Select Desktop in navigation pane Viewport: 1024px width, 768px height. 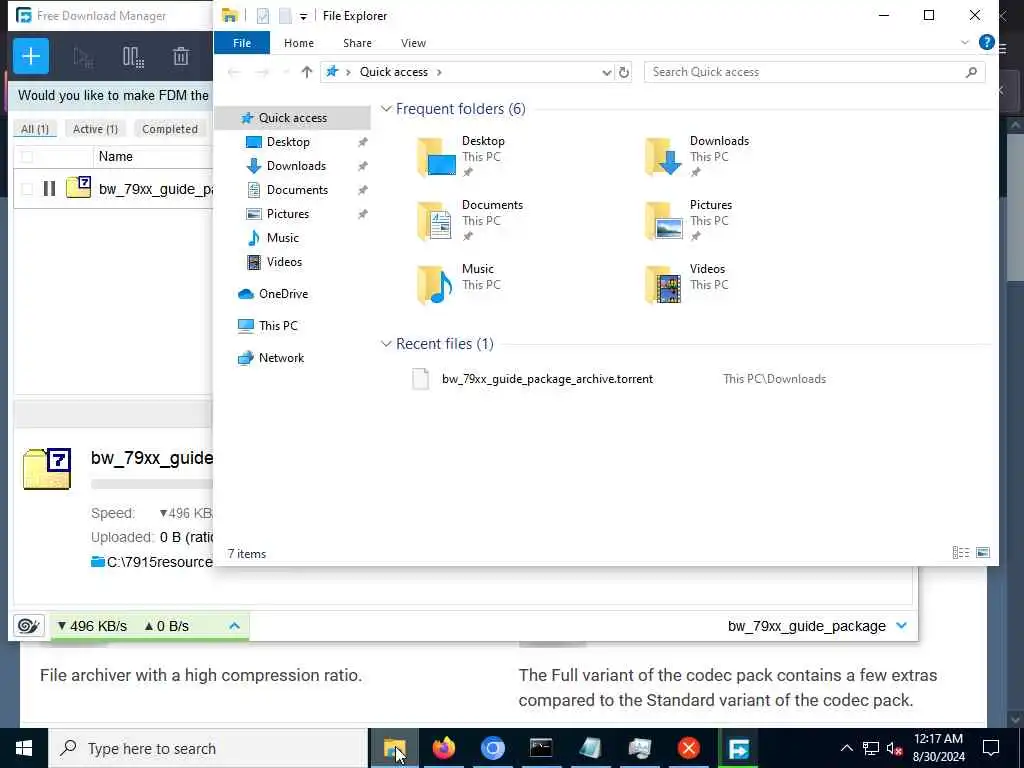[x=288, y=142]
